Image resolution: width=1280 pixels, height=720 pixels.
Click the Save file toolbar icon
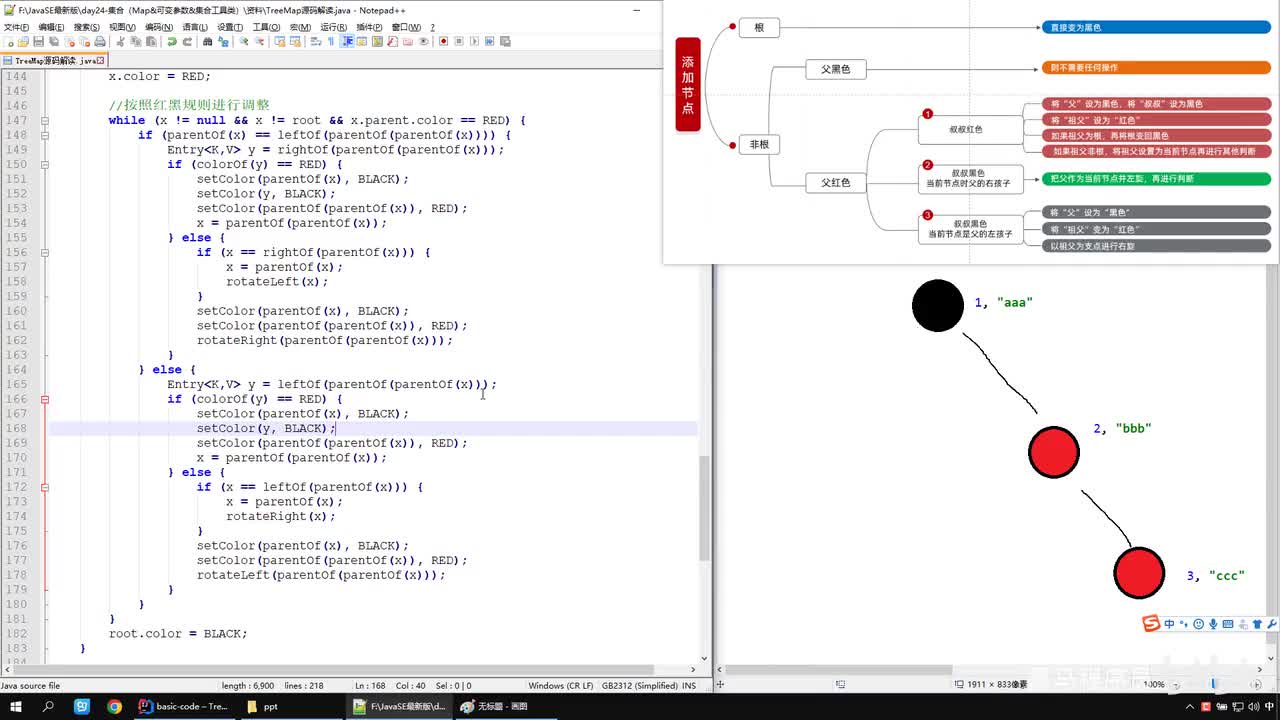point(38,42)
